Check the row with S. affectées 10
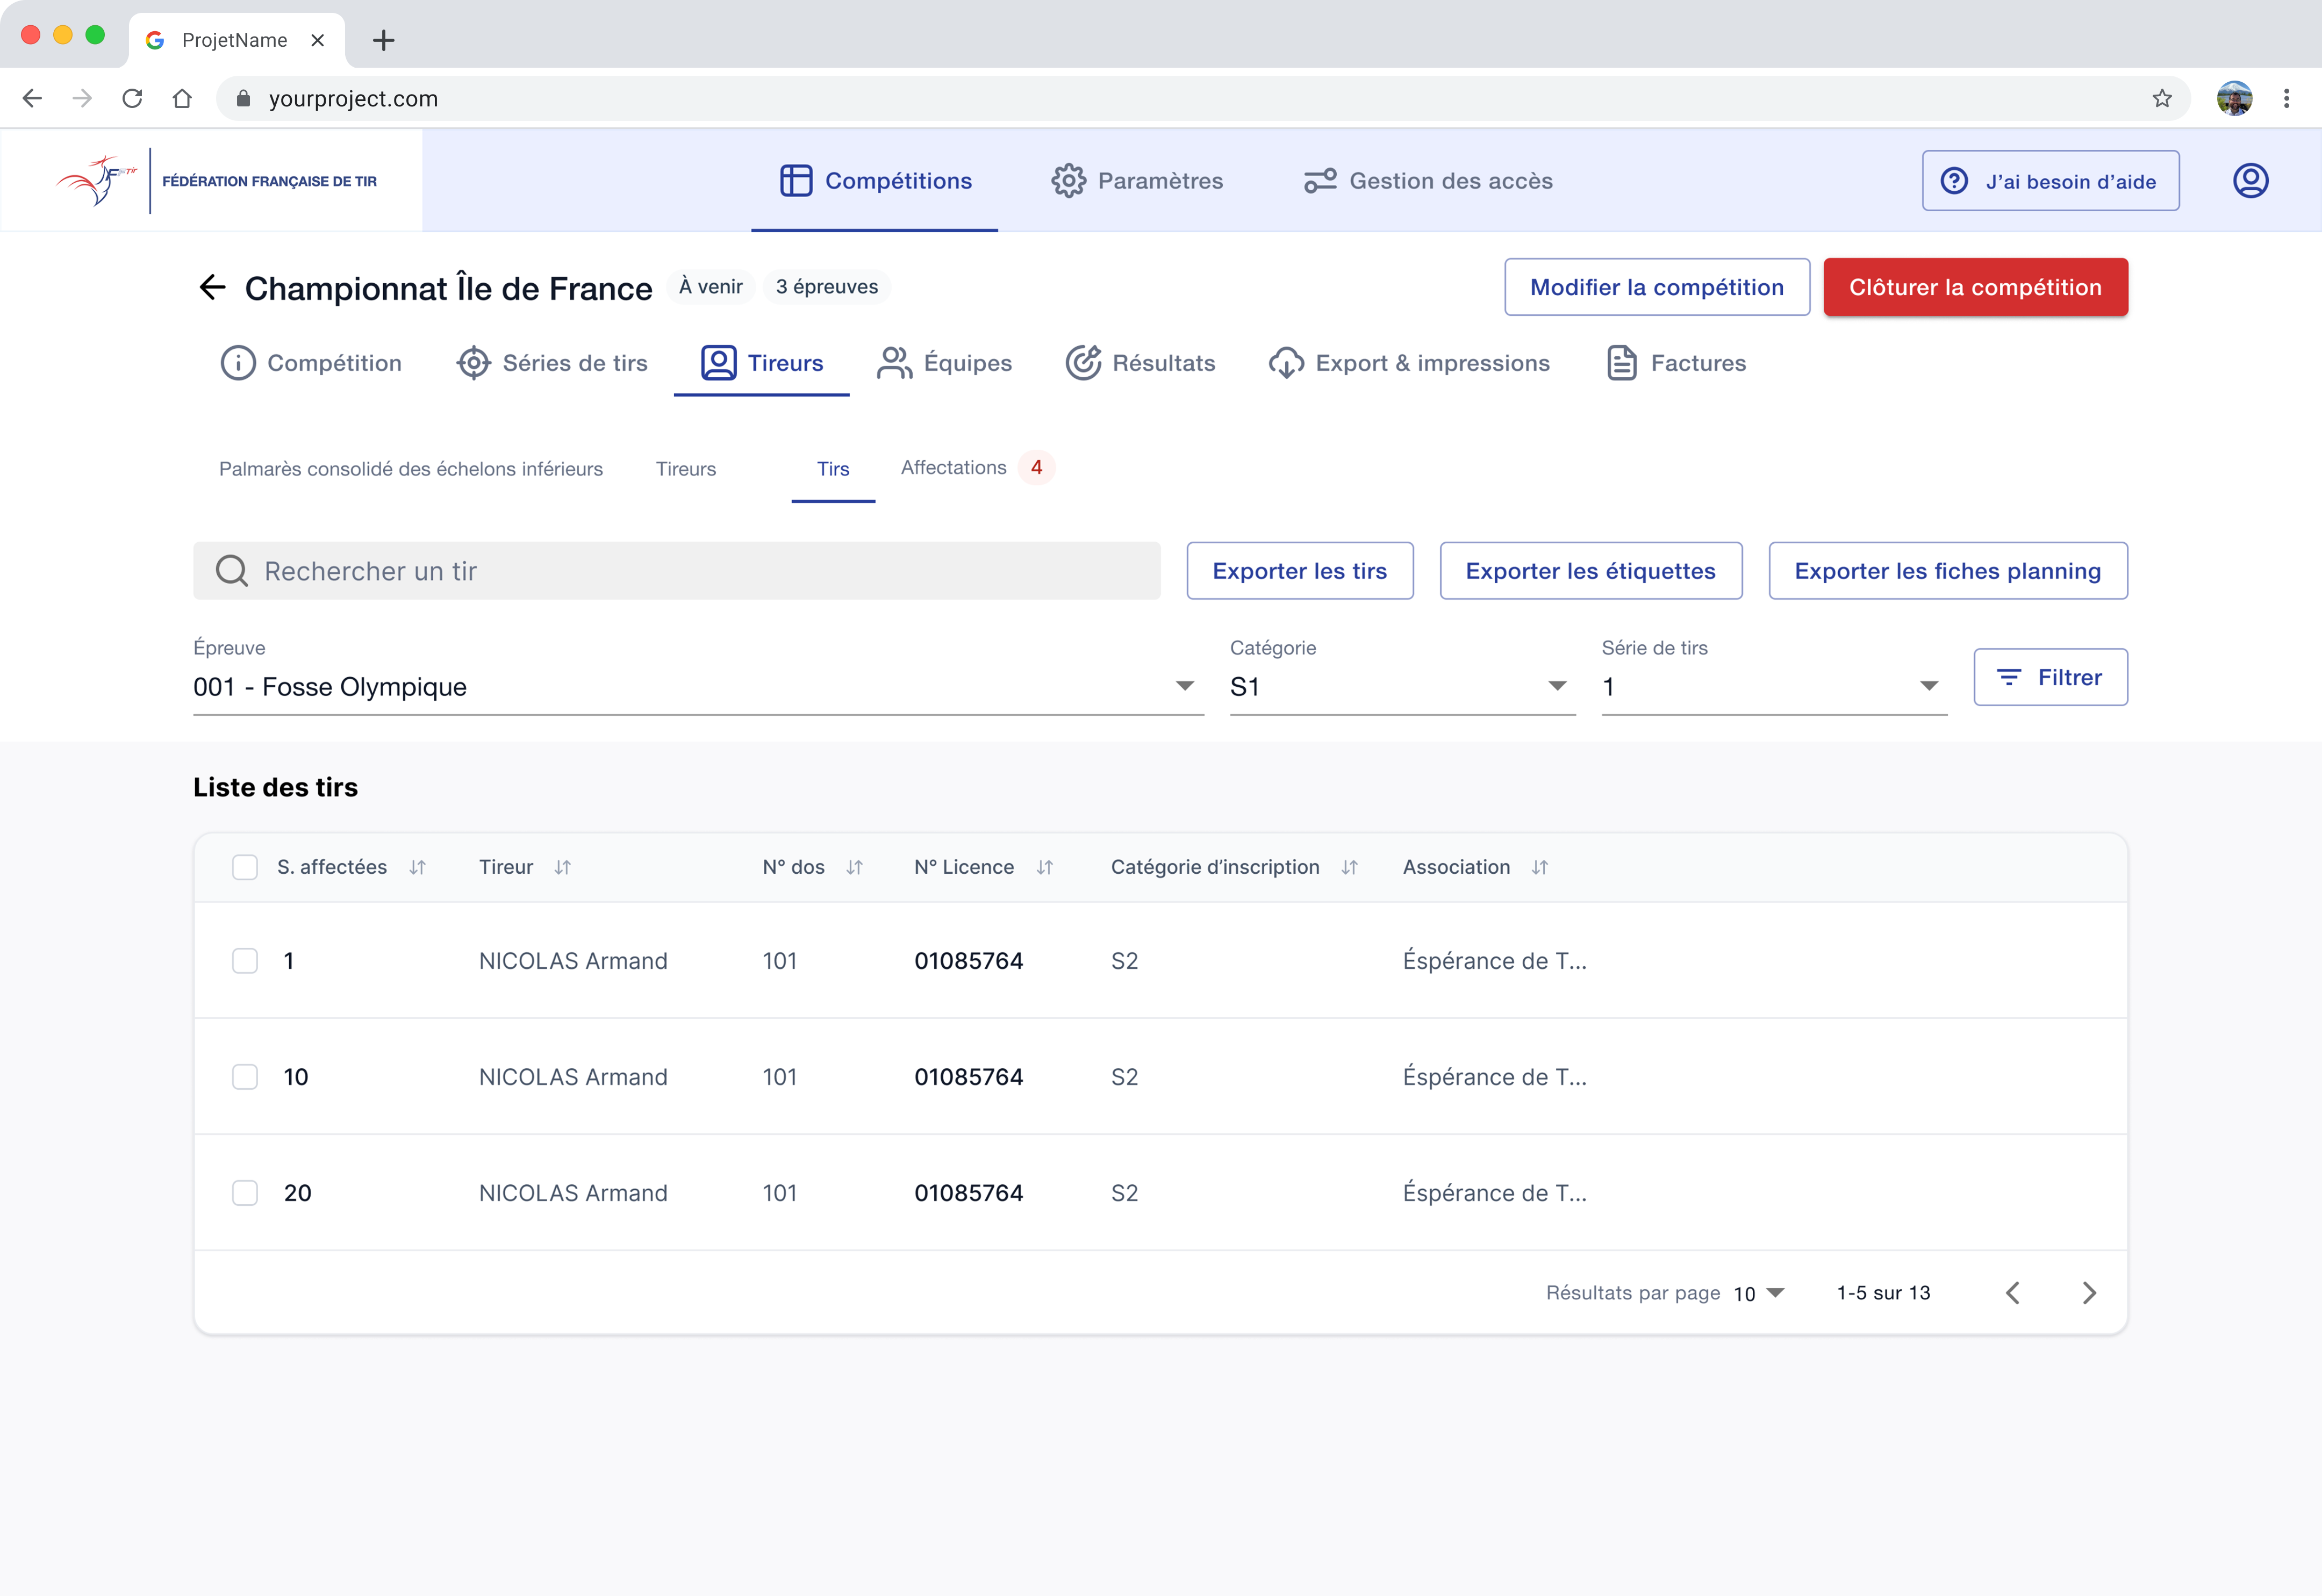 pyautogui.click(x=245, y=1077)
